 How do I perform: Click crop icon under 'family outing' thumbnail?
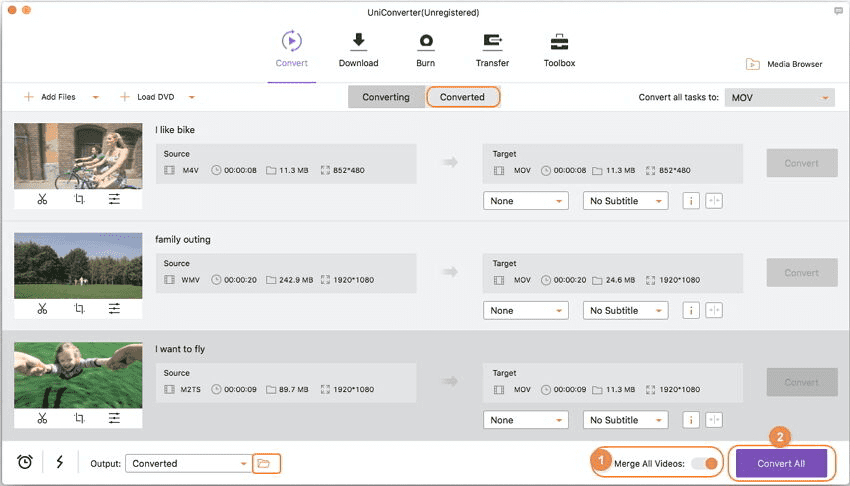tap(79, 309)
